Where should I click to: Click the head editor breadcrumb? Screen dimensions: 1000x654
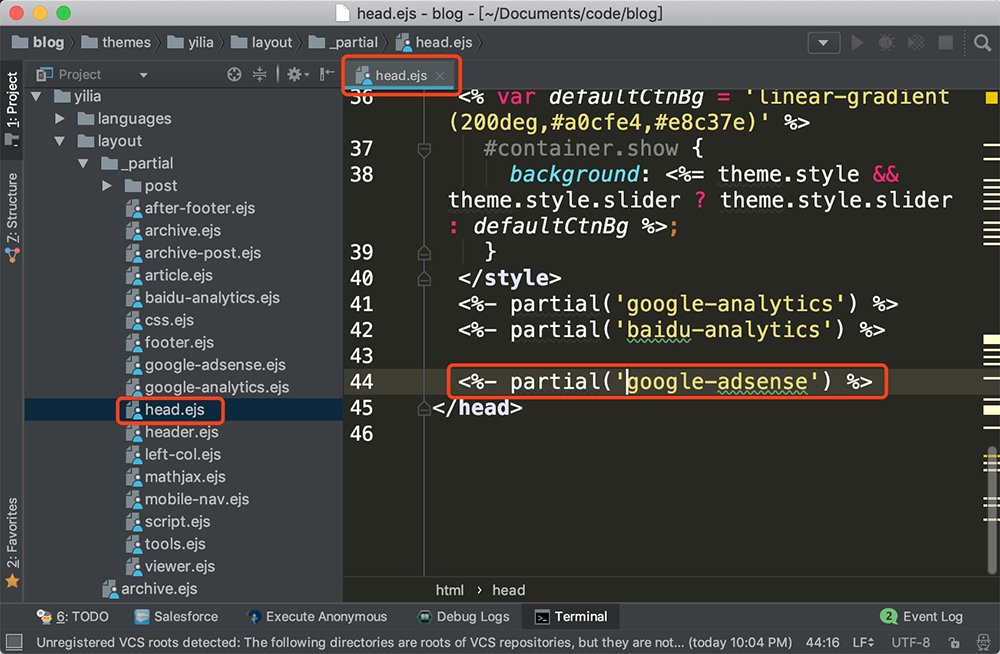coord(508,590)
